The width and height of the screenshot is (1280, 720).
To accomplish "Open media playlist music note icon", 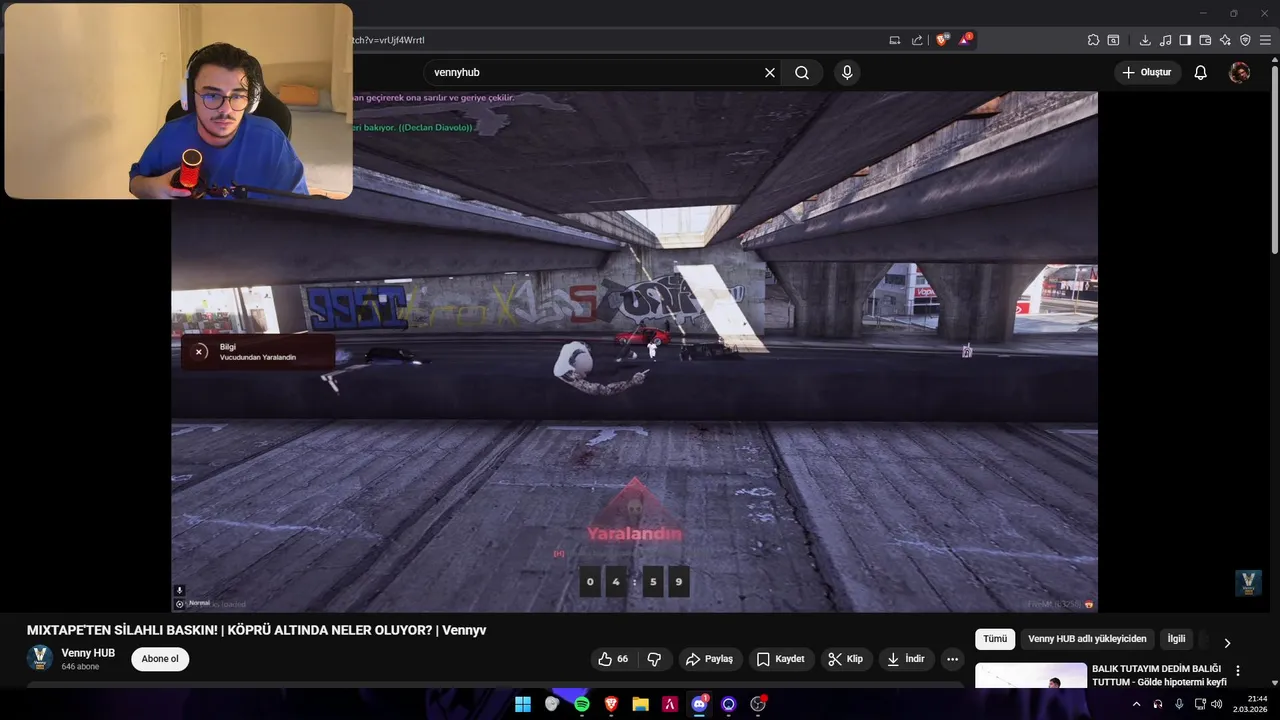I will pyautogui.click(x=1165, y=40).
